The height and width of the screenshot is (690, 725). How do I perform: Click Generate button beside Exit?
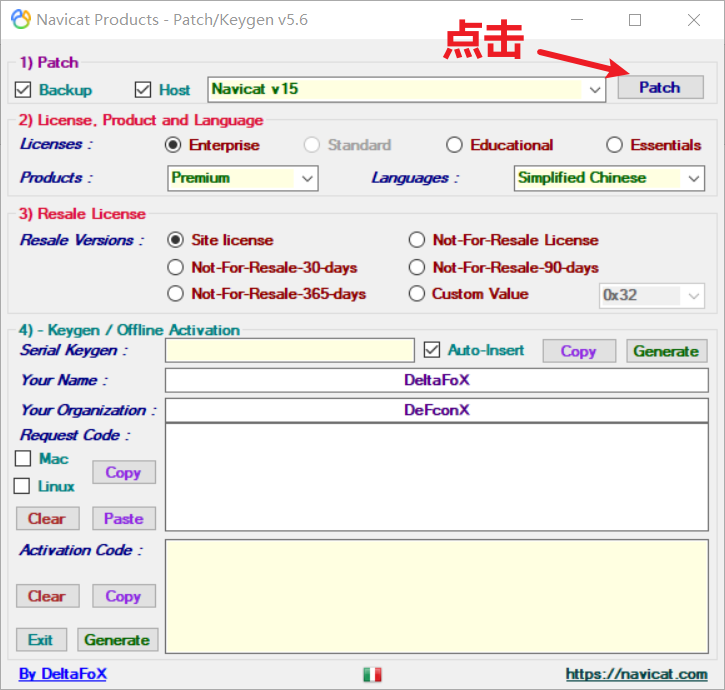click(117, 640)
